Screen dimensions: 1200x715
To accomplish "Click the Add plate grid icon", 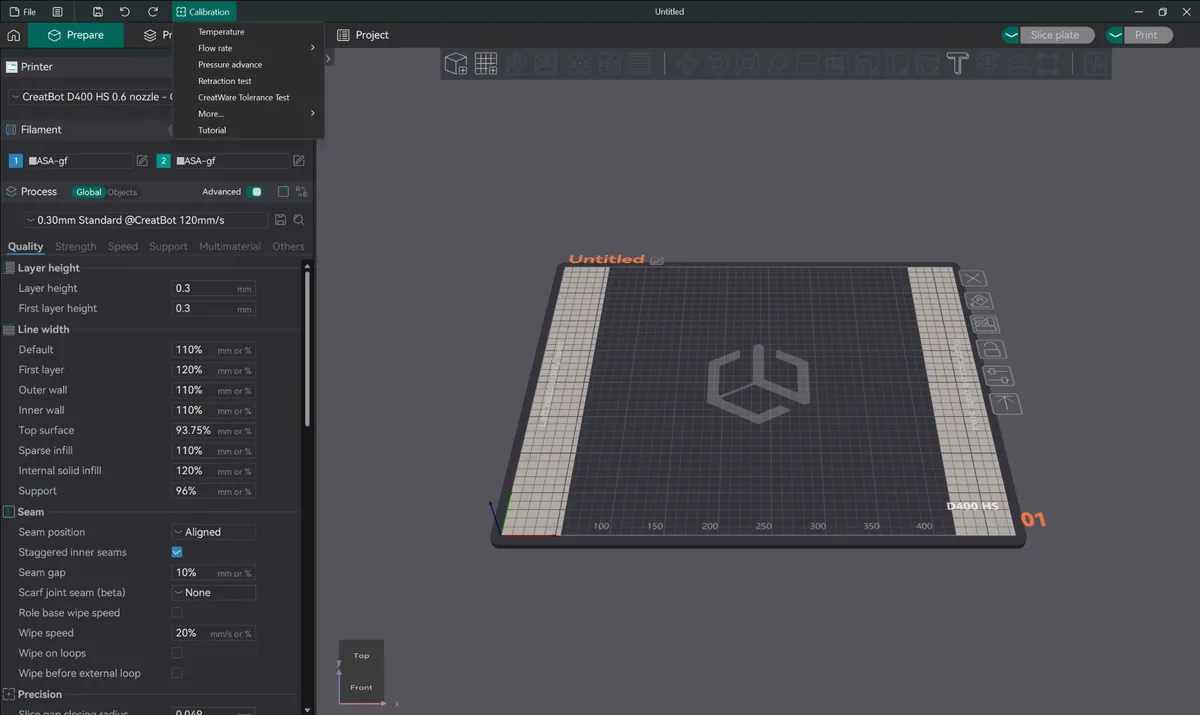I will 486,64.
